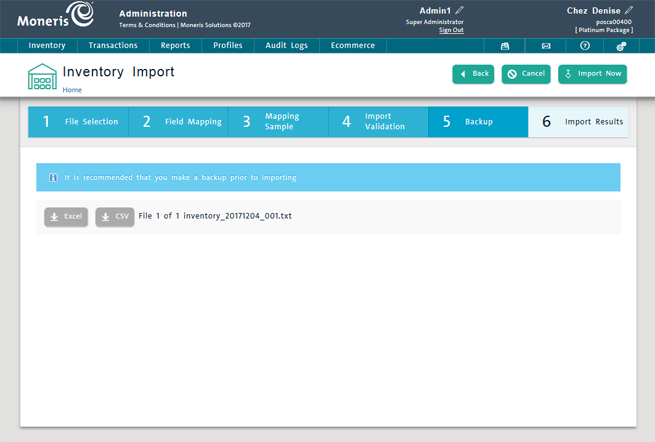The height and width of the screenshot is (442, 655).
Task: Follow the Home breadcrumb link
Action: point(72,90)
